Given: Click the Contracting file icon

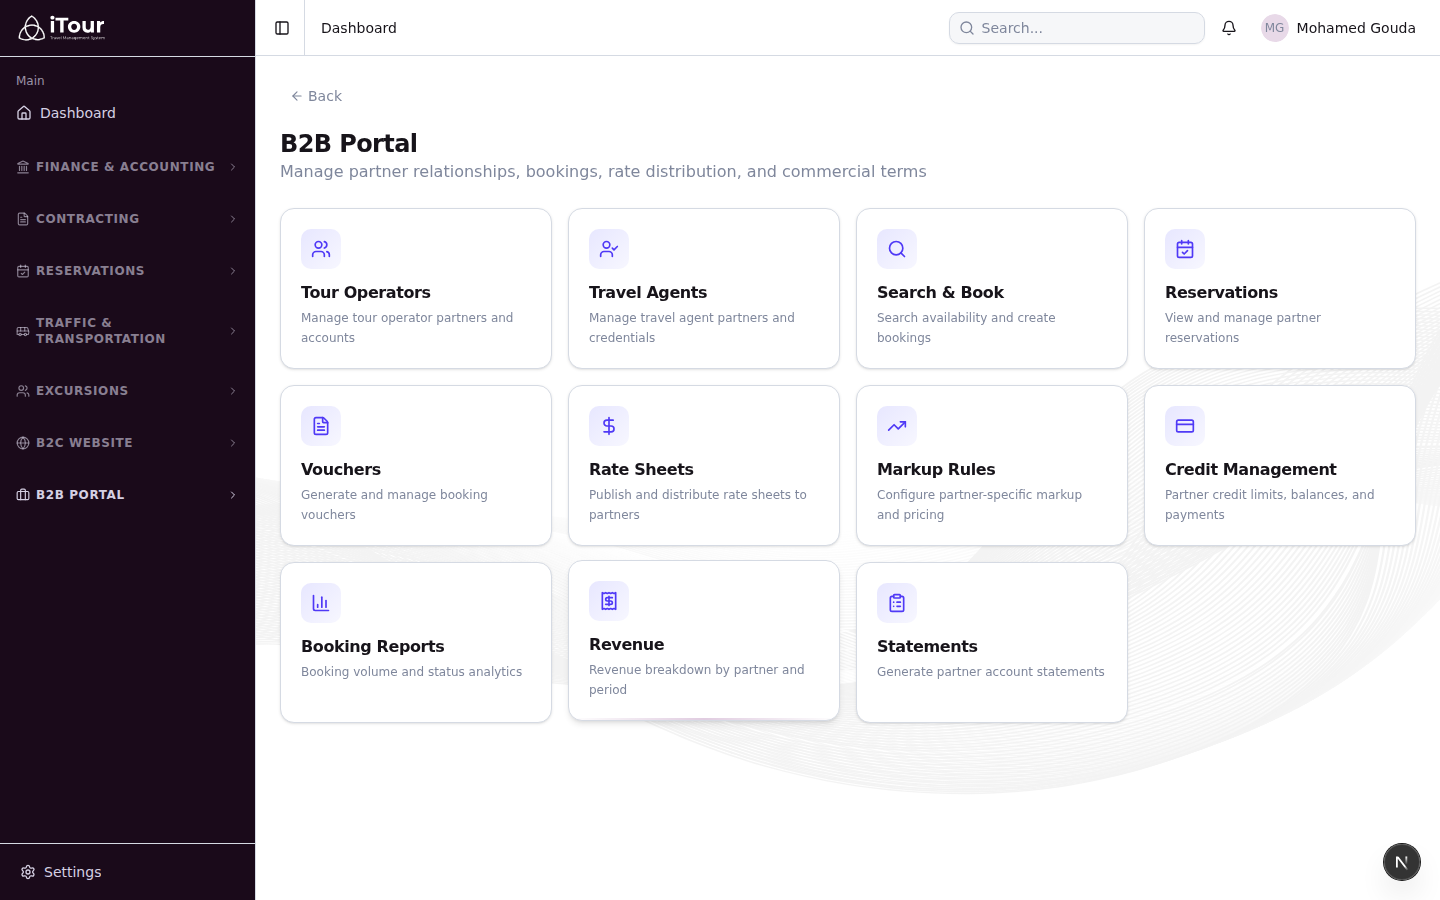Looking at the screenshot, I should coord(23,219).
